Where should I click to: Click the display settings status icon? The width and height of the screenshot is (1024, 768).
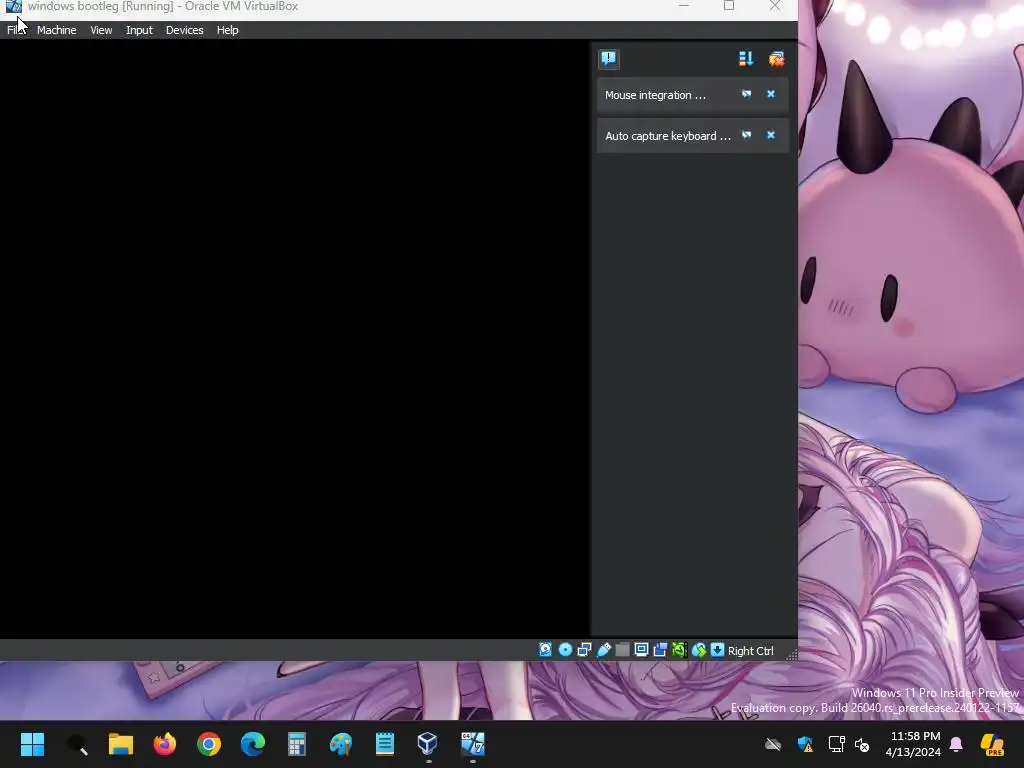click(641, 650)
